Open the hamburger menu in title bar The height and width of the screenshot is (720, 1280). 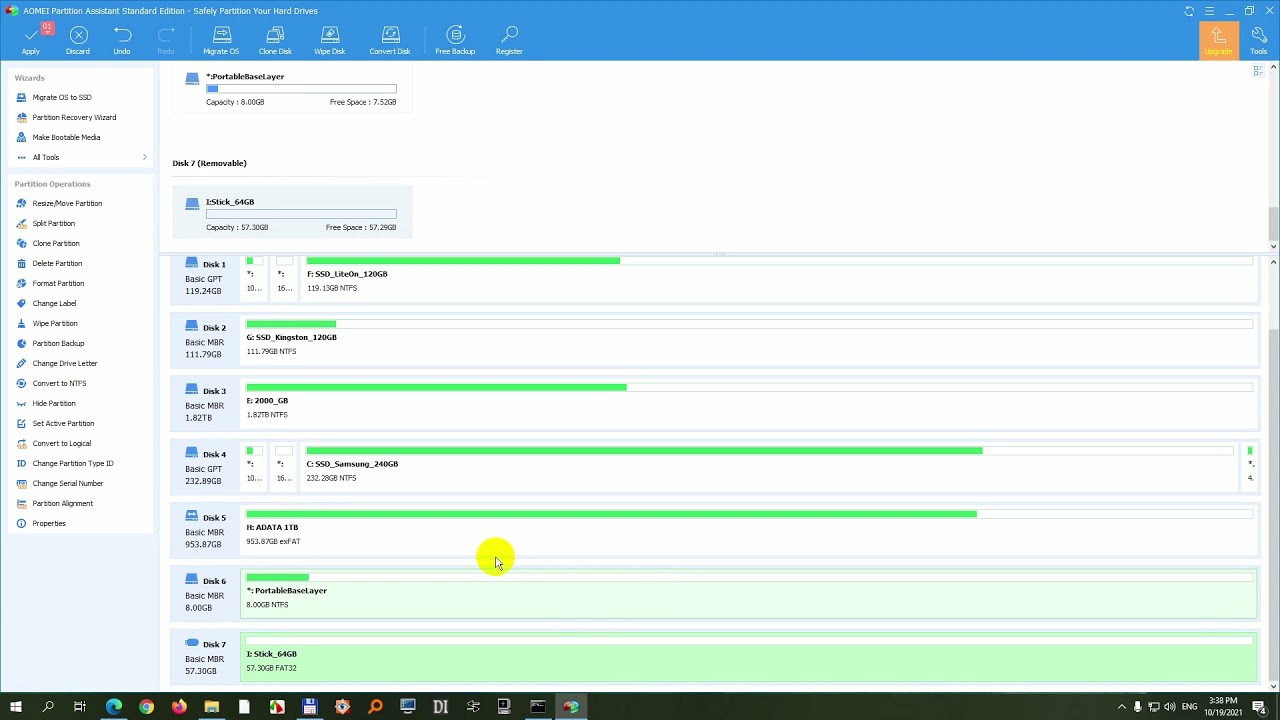[x=1209, y=11]
